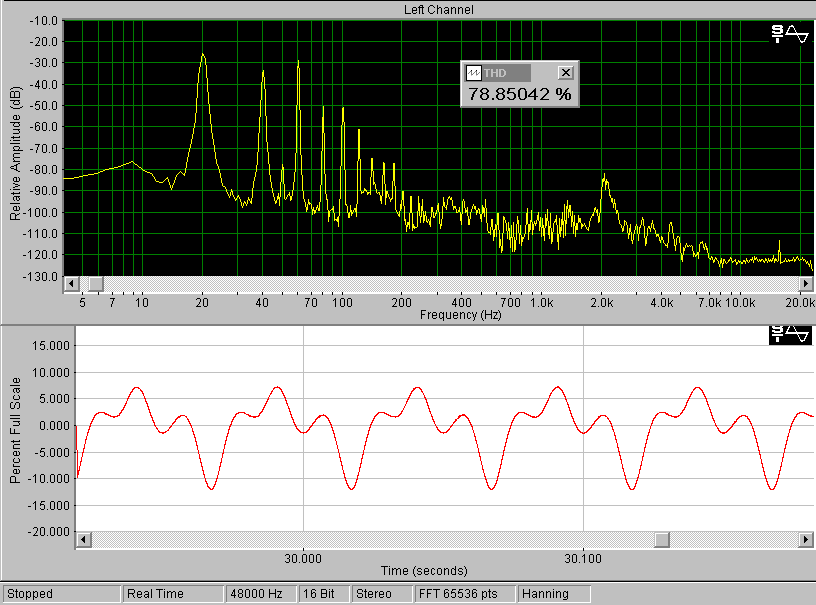
Task: Click the 1.0k frequency axis label
Action: pyautogui.click(x=541, y=303)
